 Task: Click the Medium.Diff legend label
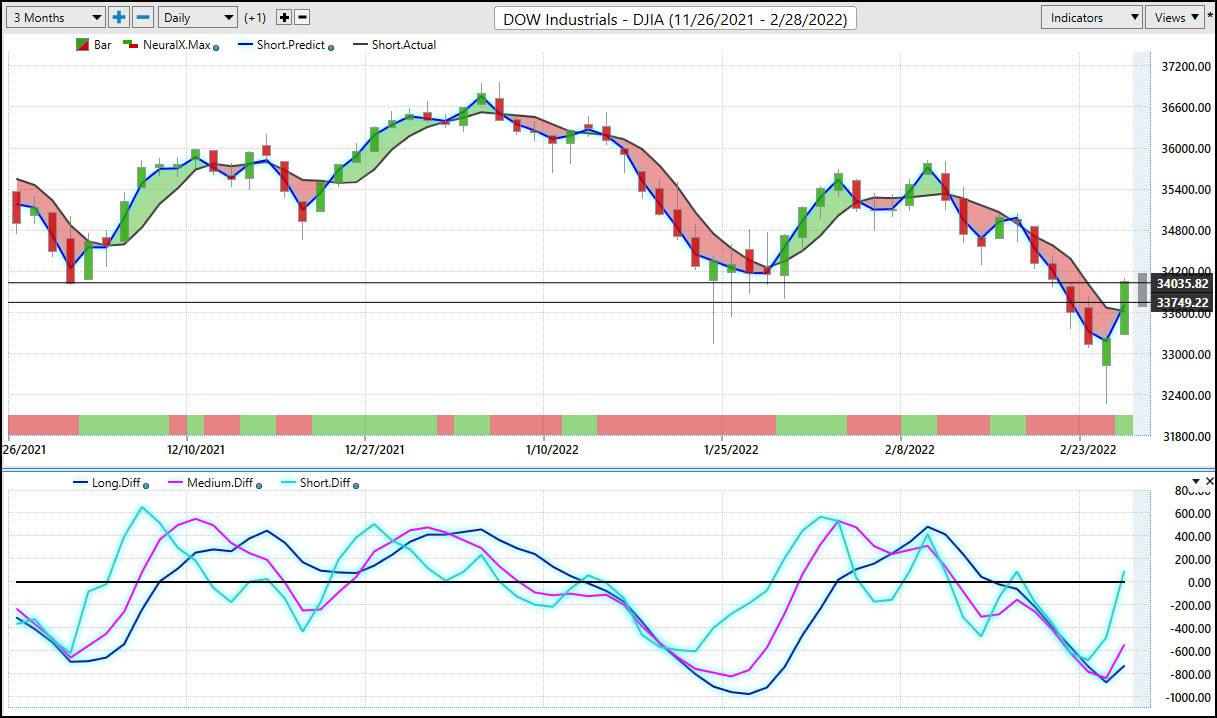(221, 484)
